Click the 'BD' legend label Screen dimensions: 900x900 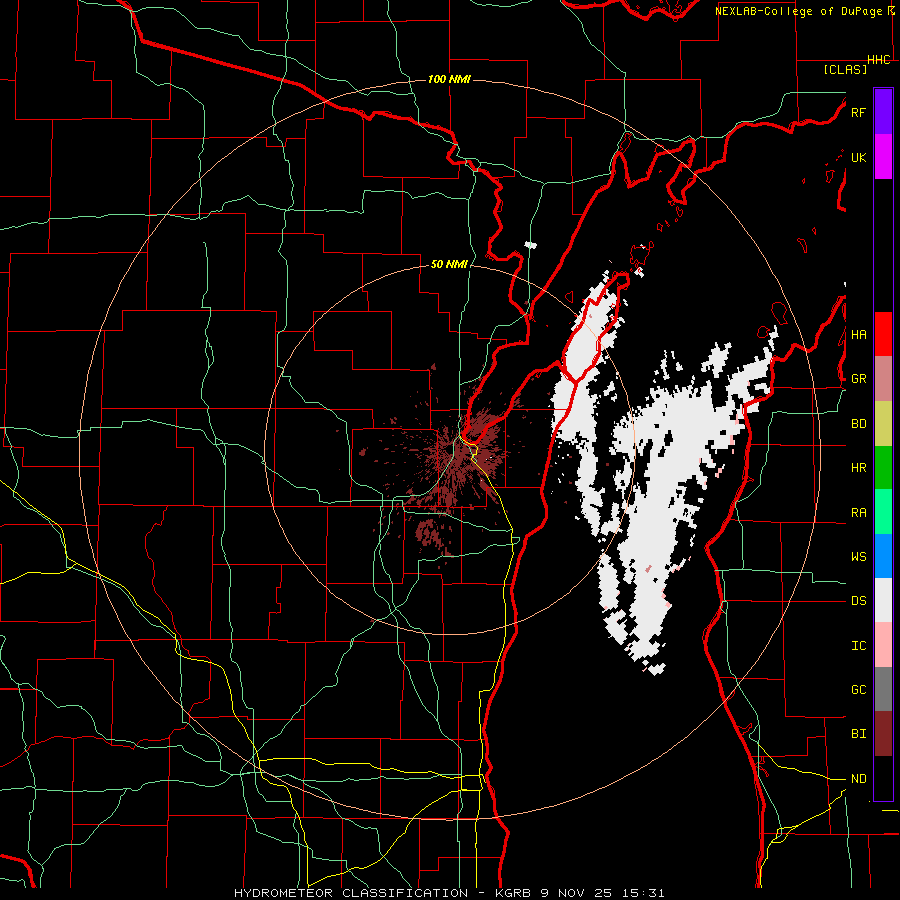point(858,424)
